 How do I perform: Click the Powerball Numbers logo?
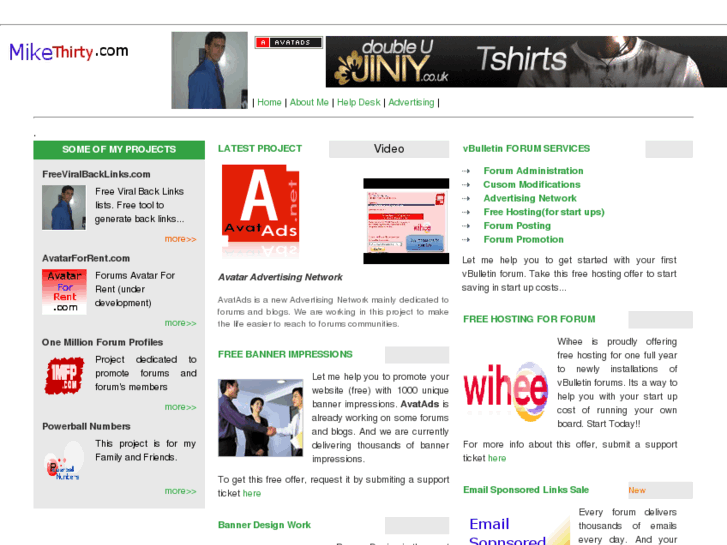pyautogui.click(x=64, y=461)
